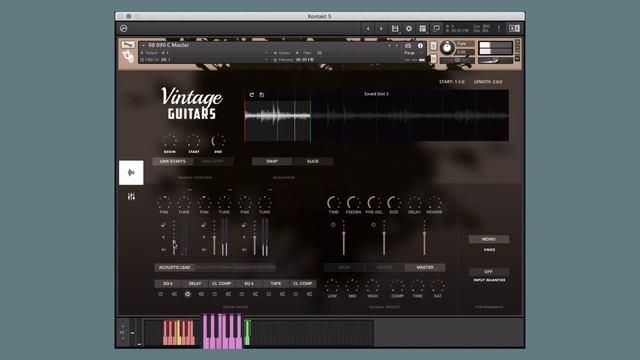640x360 pixels.
Task: Click the exclamation panic icon
Action: point(498,28)
